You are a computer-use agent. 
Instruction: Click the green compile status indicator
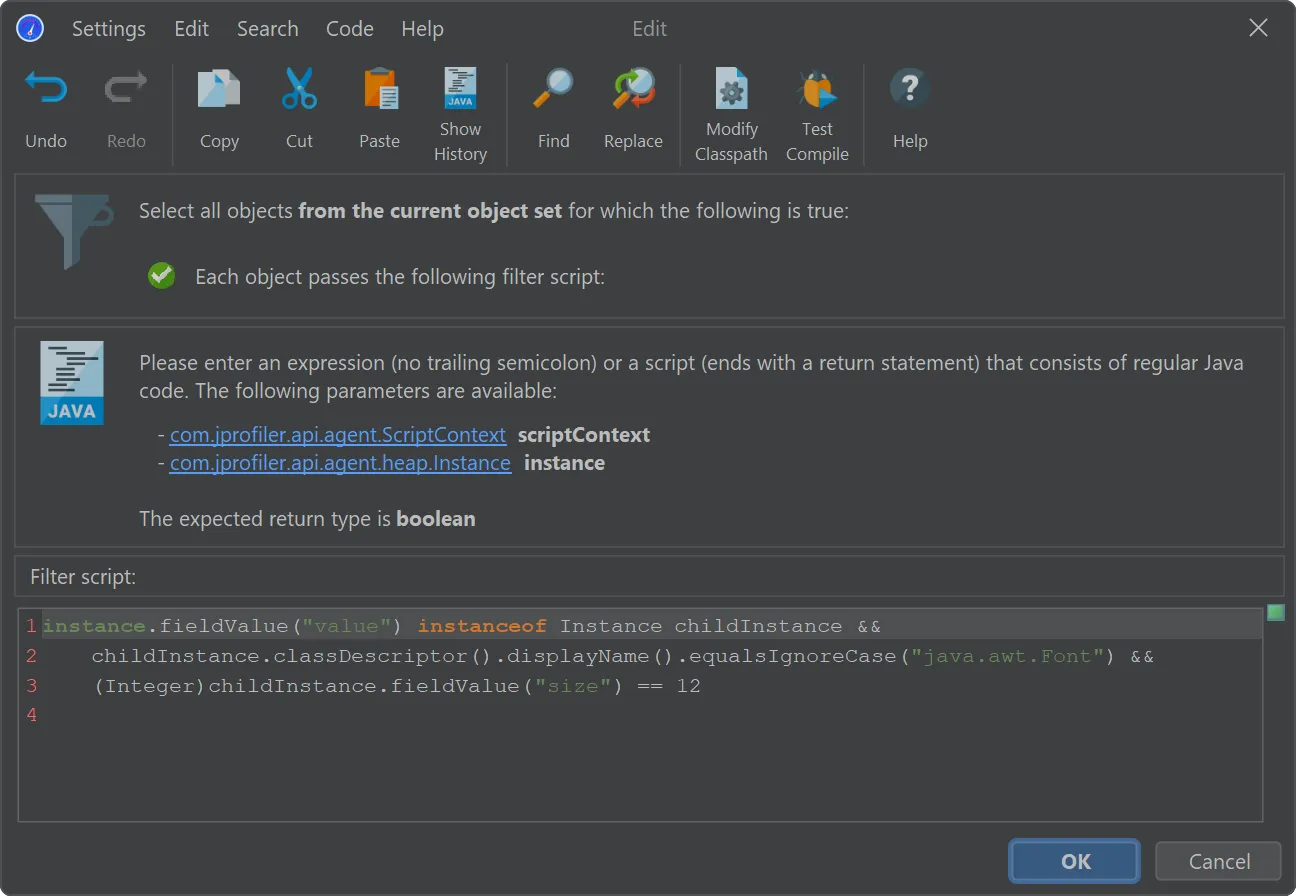click(1275, 612)
